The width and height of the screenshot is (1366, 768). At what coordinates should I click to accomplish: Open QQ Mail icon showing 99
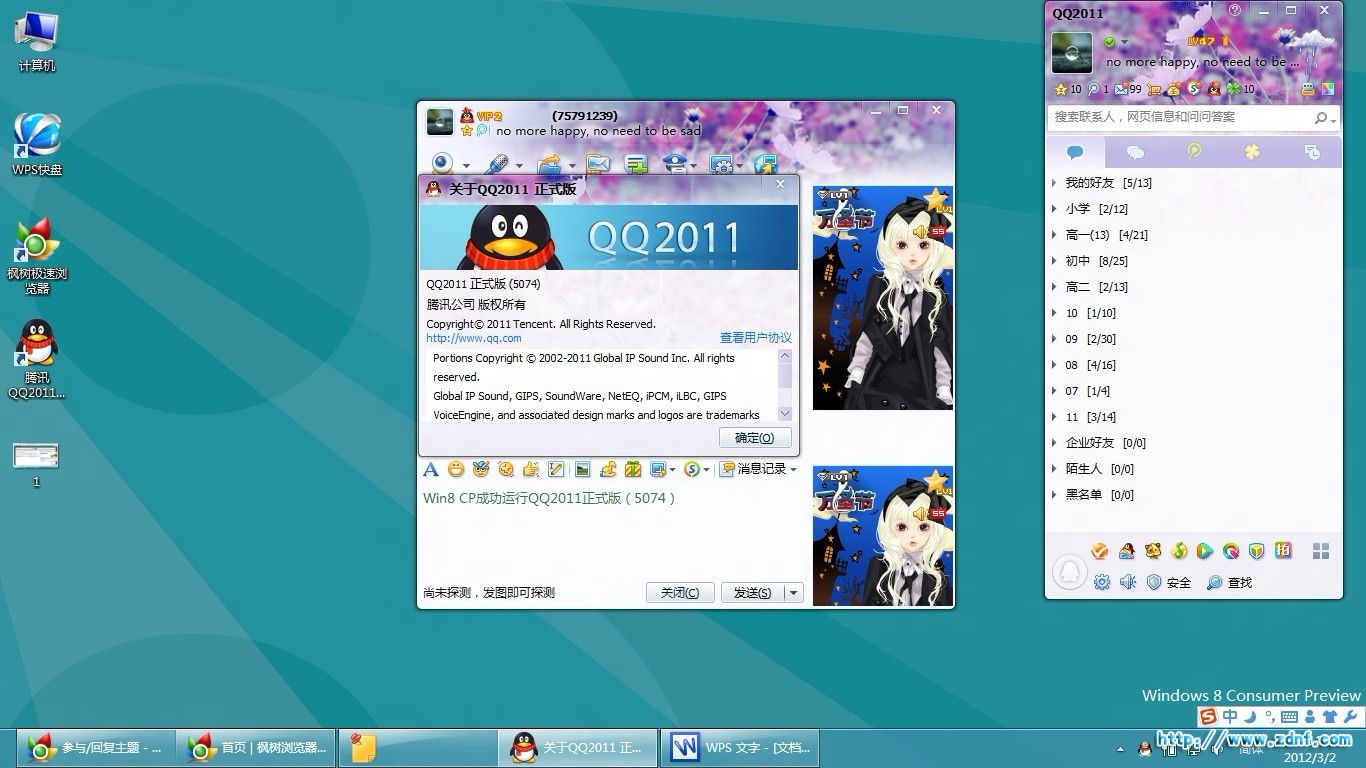[x=1120, y=89]
